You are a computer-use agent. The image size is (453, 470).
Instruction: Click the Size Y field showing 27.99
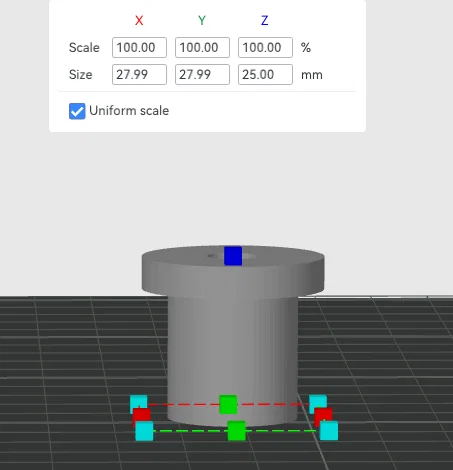pyautogui.click(x=202, y=74)
